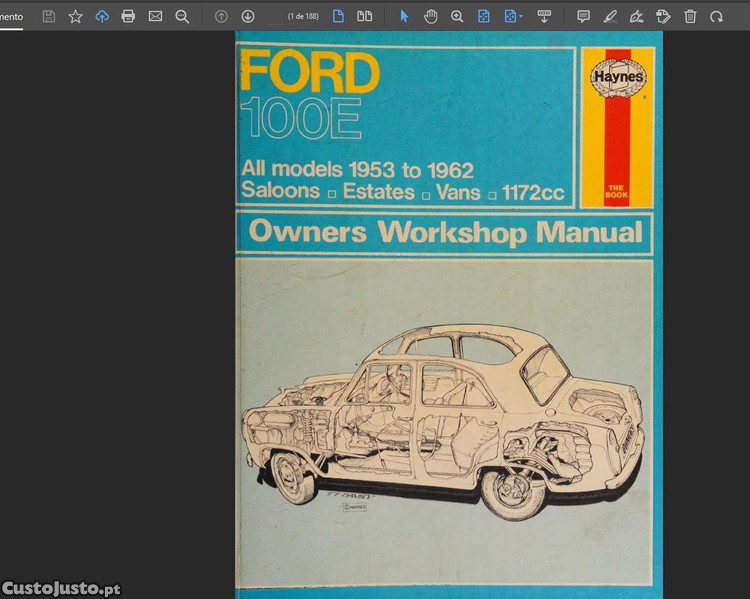The height and width of the screenshot is (599, 750).
Task: Upload file using the cloud icon
Action: (102, 16)
